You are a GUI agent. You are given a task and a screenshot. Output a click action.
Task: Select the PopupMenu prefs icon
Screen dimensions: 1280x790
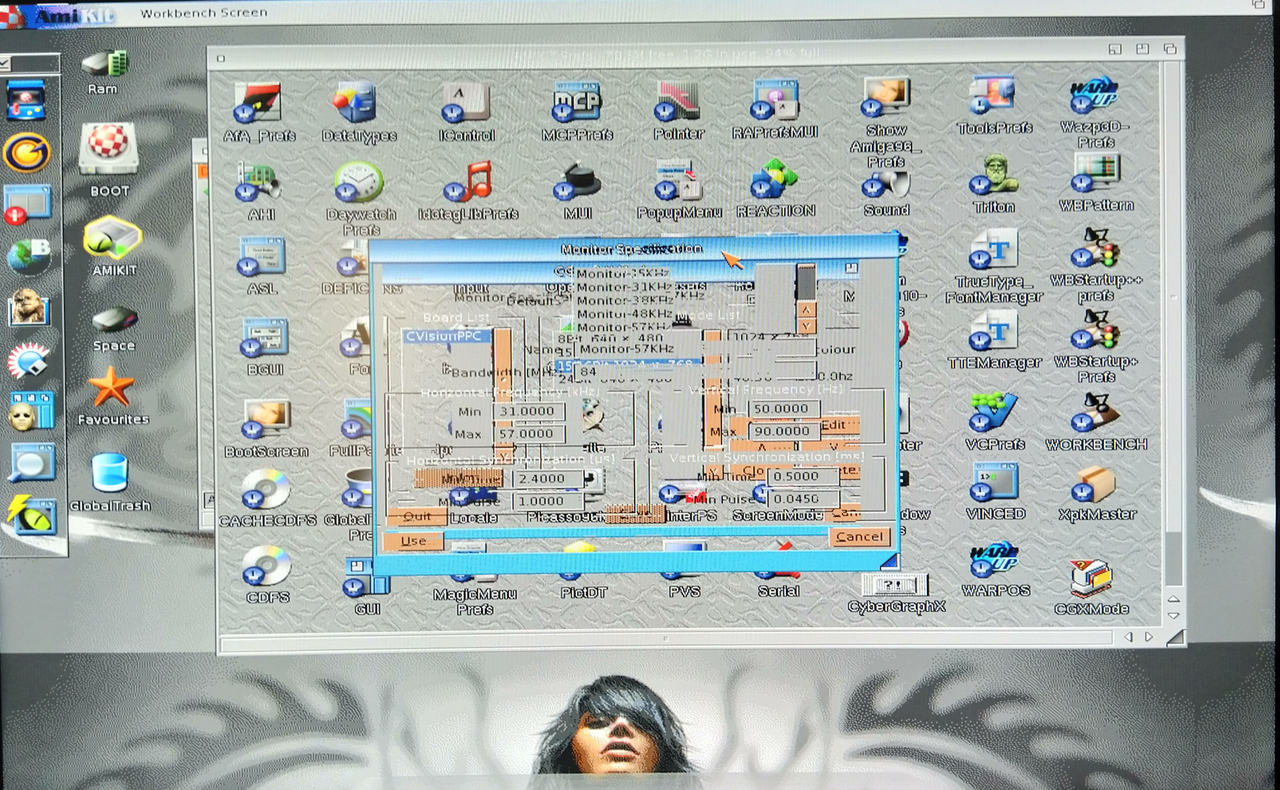click(x=678, y=181)
